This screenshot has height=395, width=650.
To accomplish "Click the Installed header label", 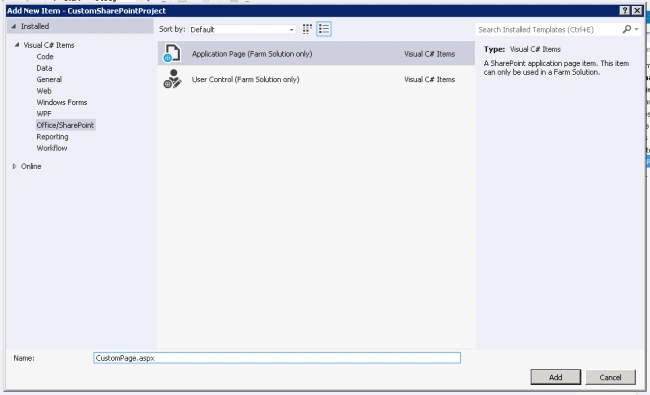I will (x=35, y=26).
